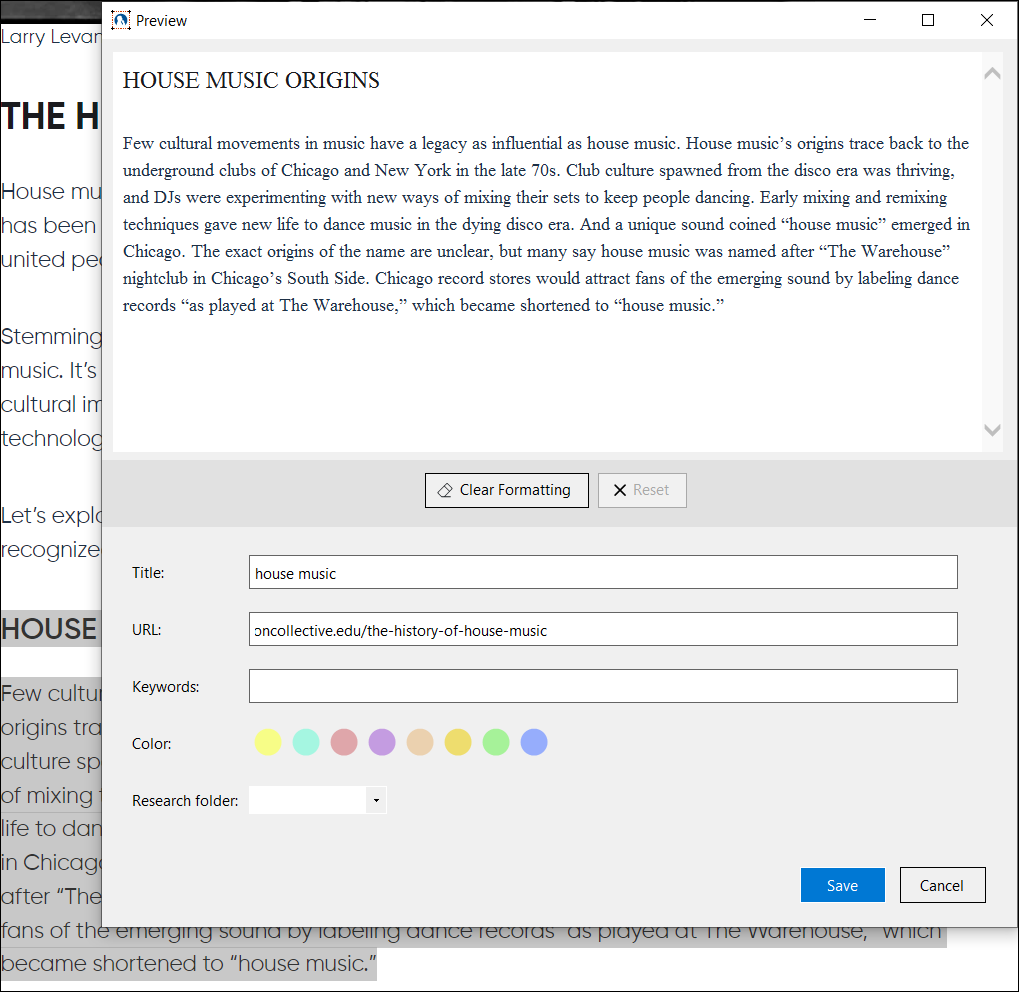Click the preview scrollbar down arrow

992,430
